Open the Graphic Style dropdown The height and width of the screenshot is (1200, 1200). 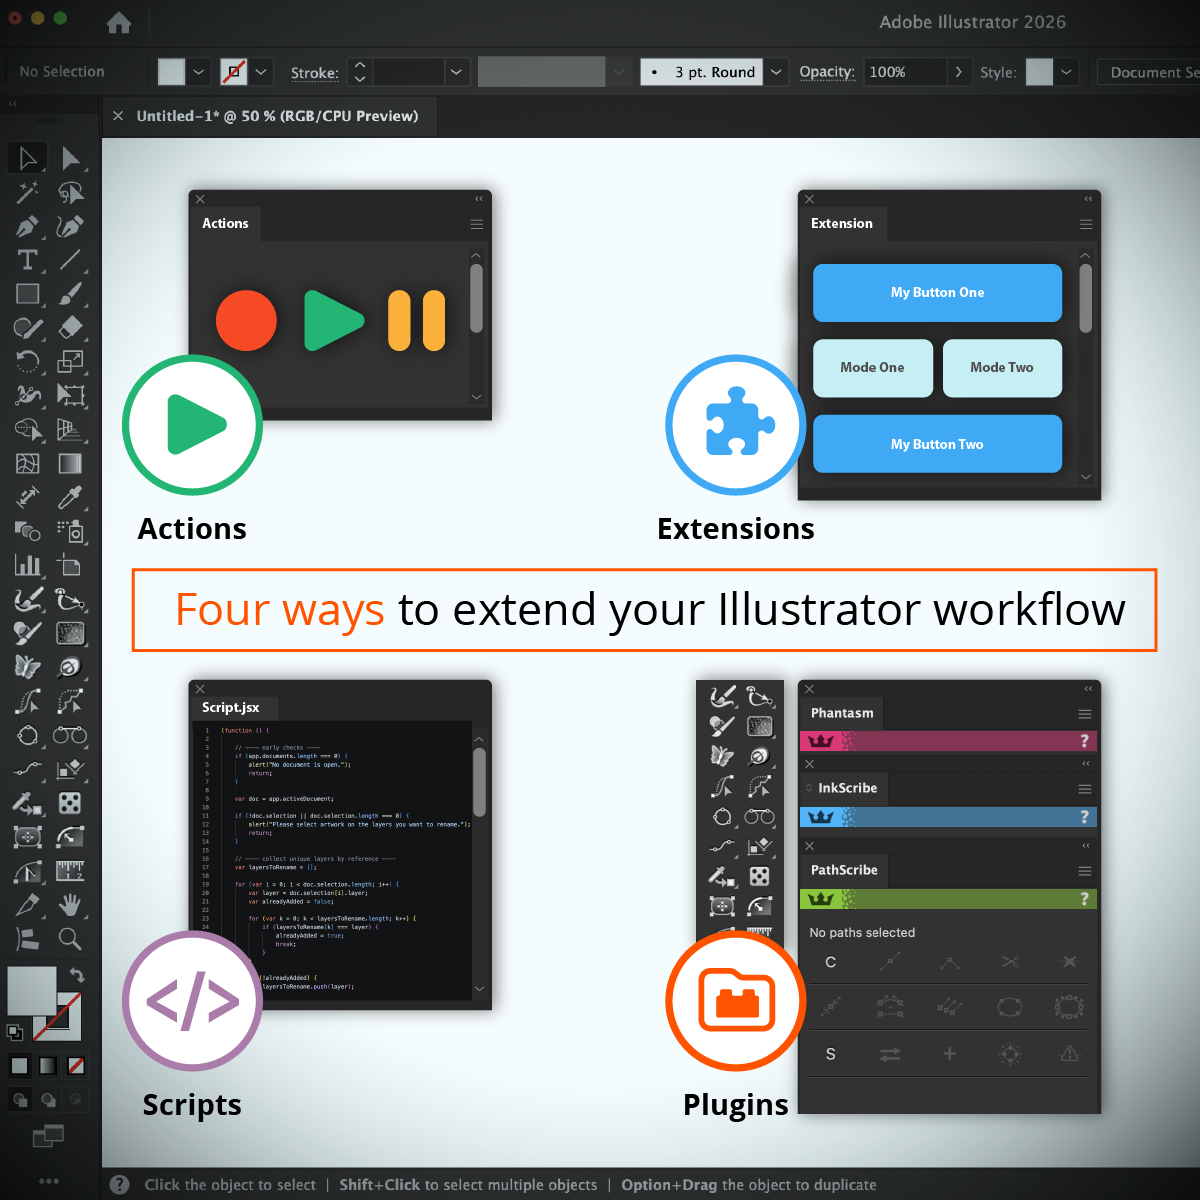point(1067,72)
